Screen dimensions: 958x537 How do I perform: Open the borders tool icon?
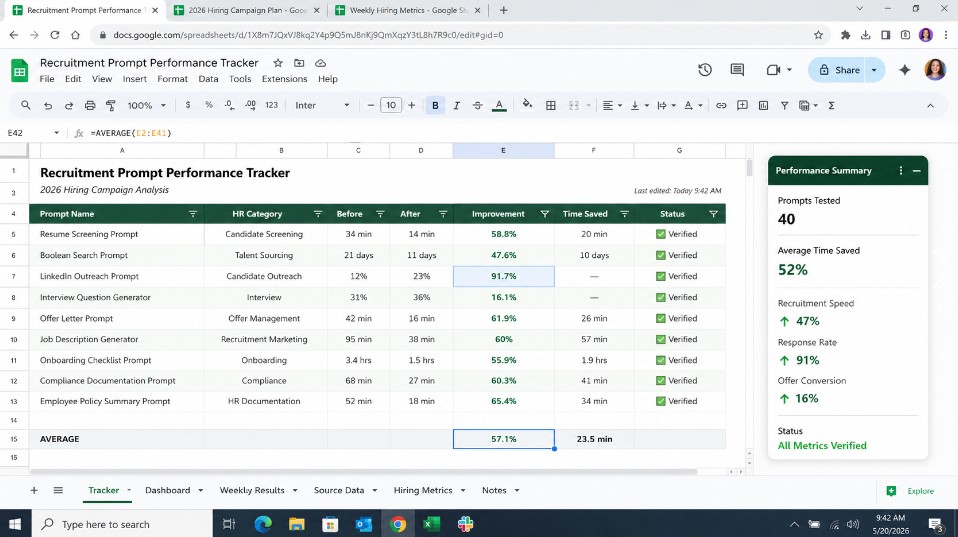pos(550,106)
